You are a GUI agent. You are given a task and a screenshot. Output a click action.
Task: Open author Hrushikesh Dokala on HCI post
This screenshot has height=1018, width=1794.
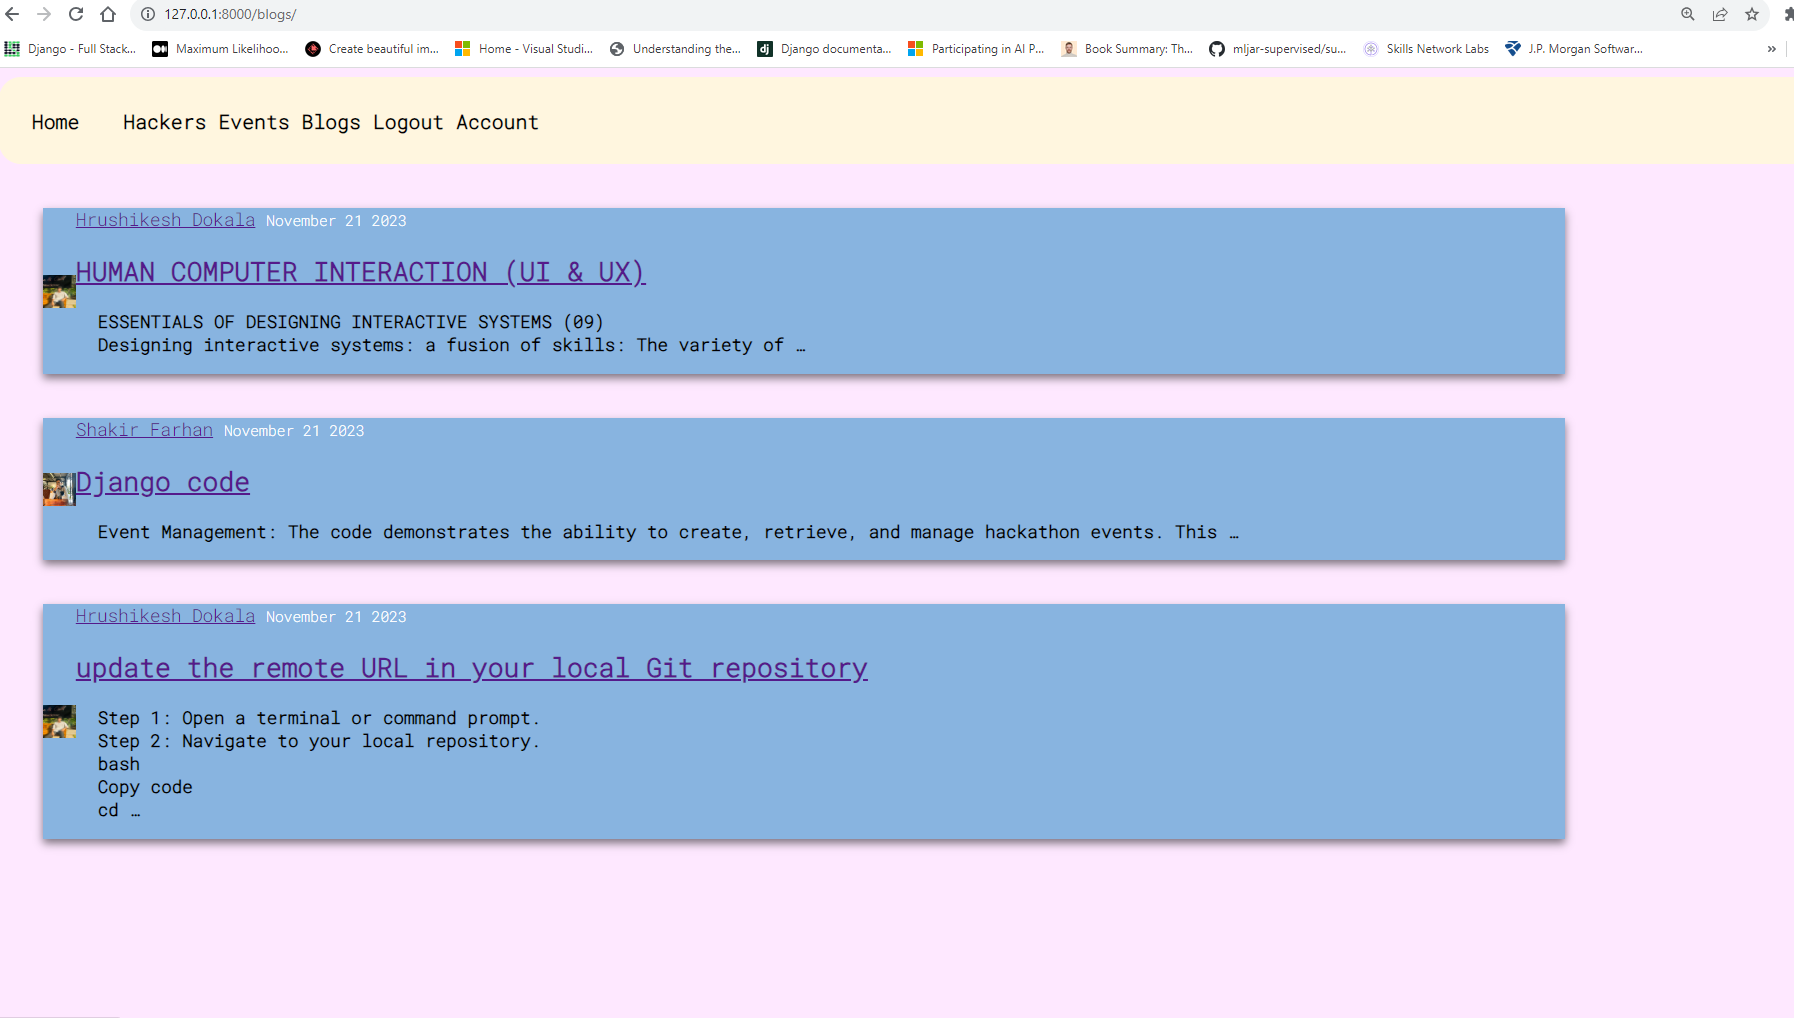(x=165, y=220)
